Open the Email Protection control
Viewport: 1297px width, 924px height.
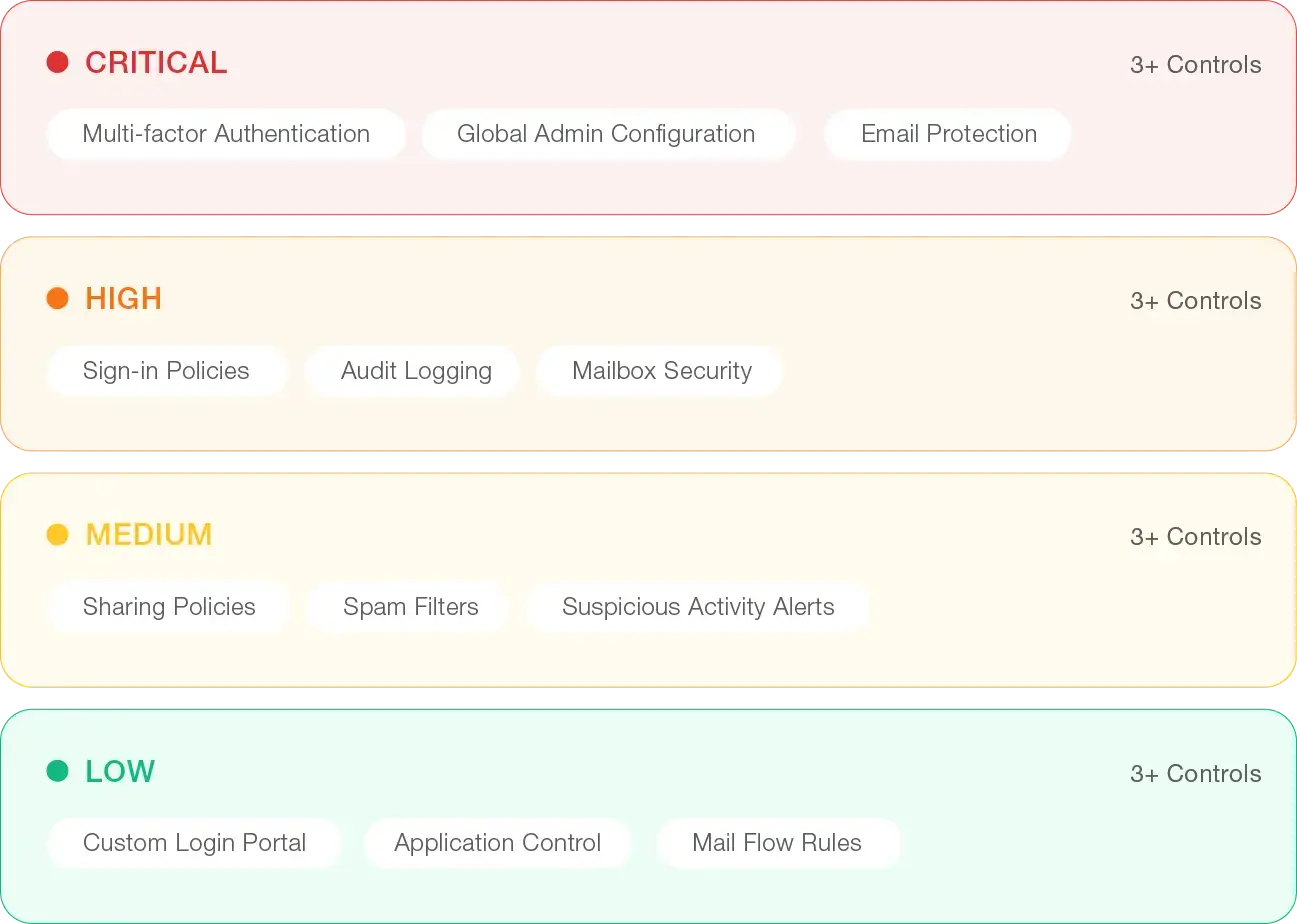(x=948, y=134)
